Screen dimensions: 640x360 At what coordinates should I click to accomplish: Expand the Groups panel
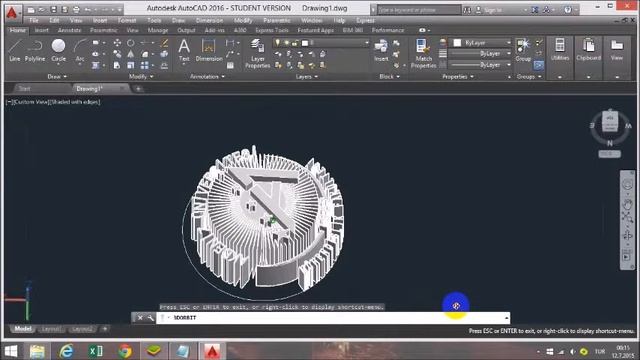tap(529, 76)
